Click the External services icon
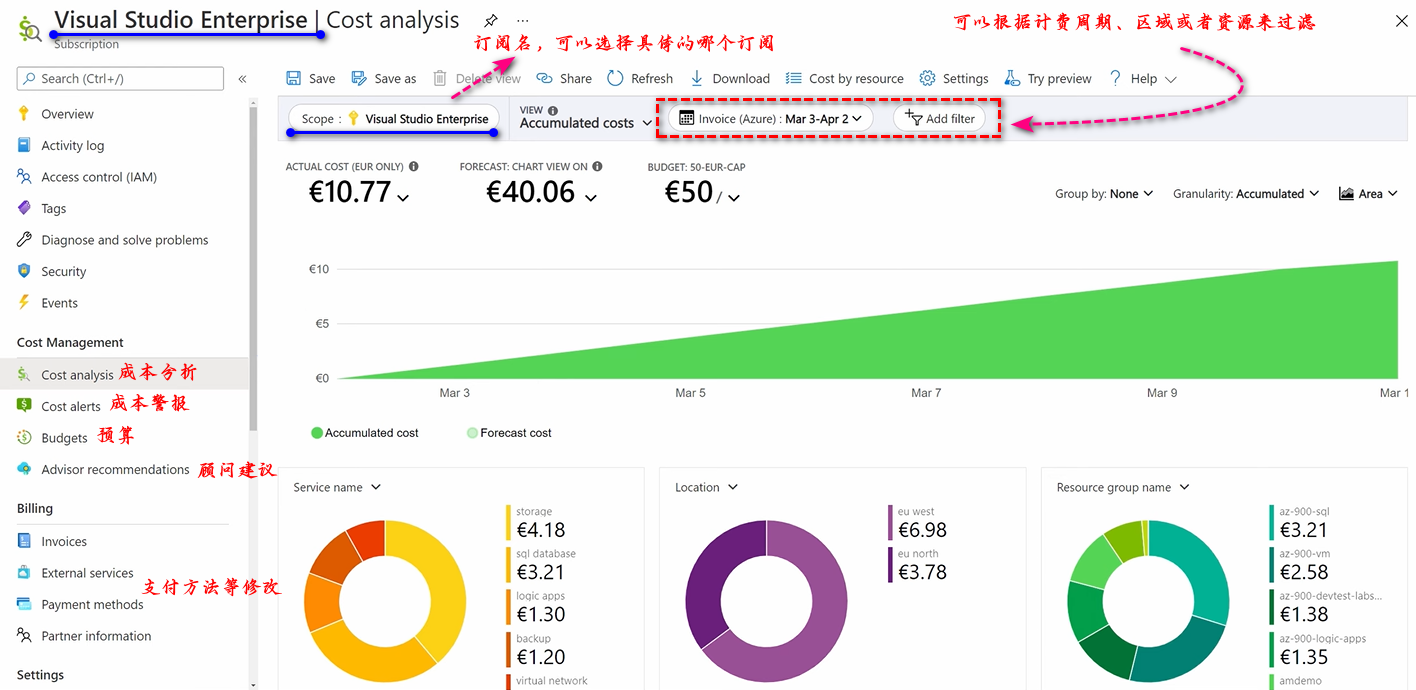This screenshot has height=690, width=1416. coord(24,573)
